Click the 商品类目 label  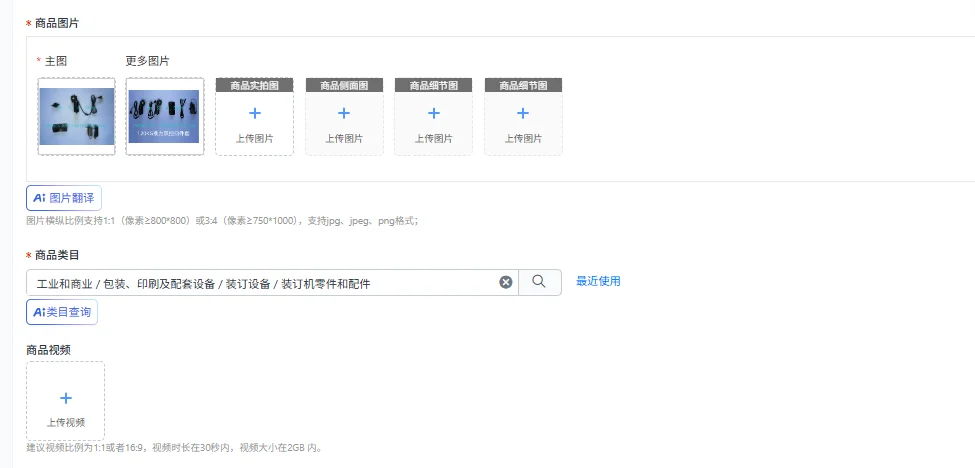tap(57, 255)
